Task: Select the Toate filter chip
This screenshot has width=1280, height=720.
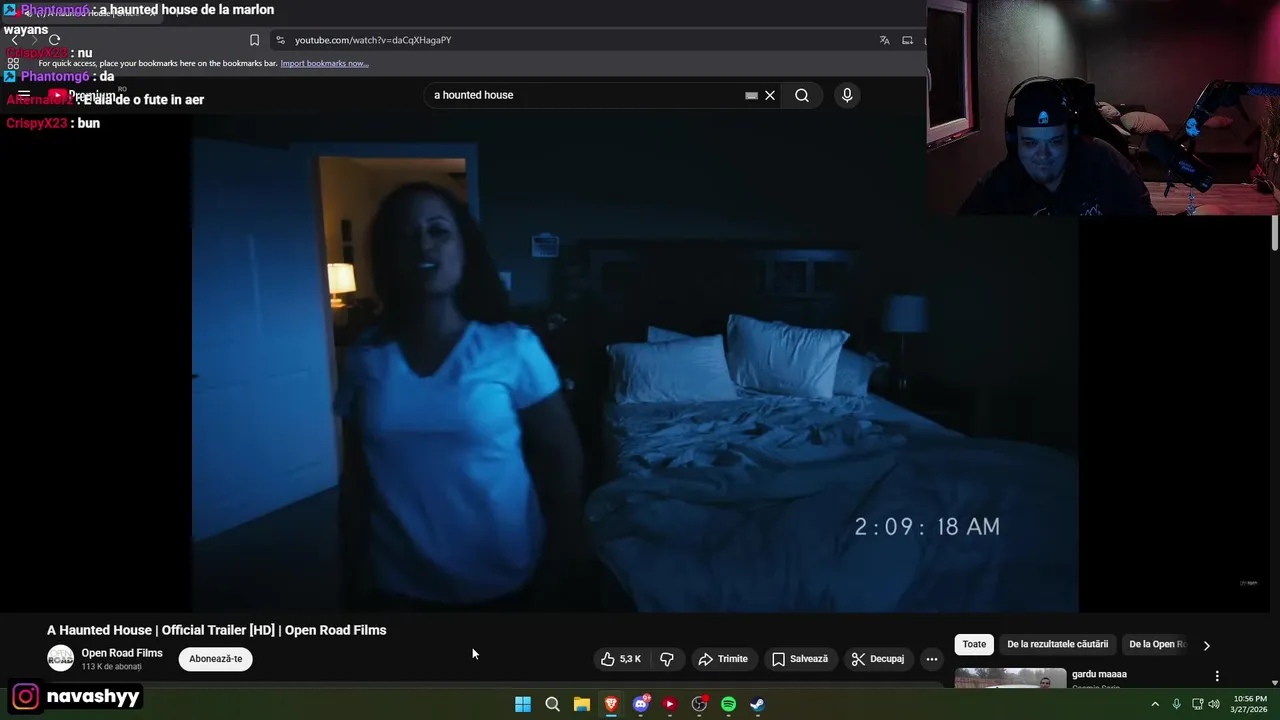Action: [x=974, y=644]
